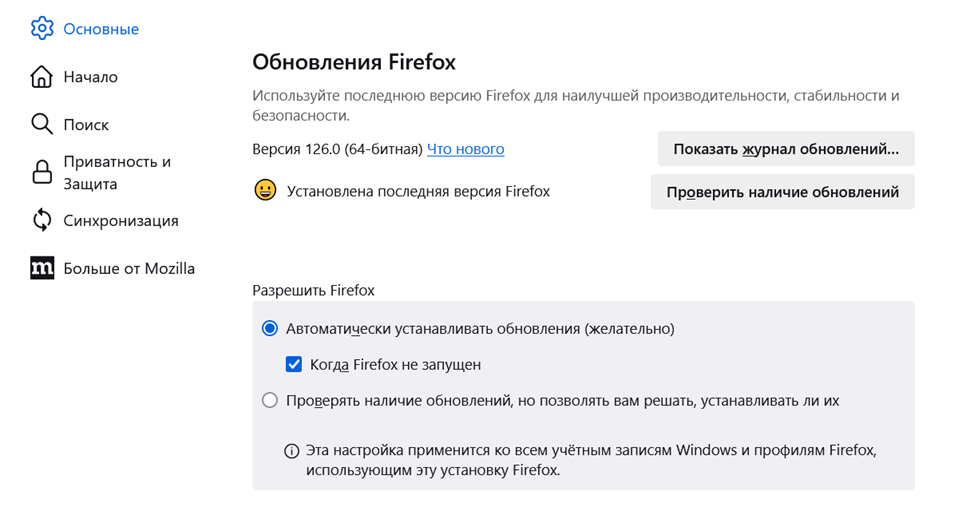974x523 pixels.
Task: Click the smiley face update status icon
Action: coord(265,190)
